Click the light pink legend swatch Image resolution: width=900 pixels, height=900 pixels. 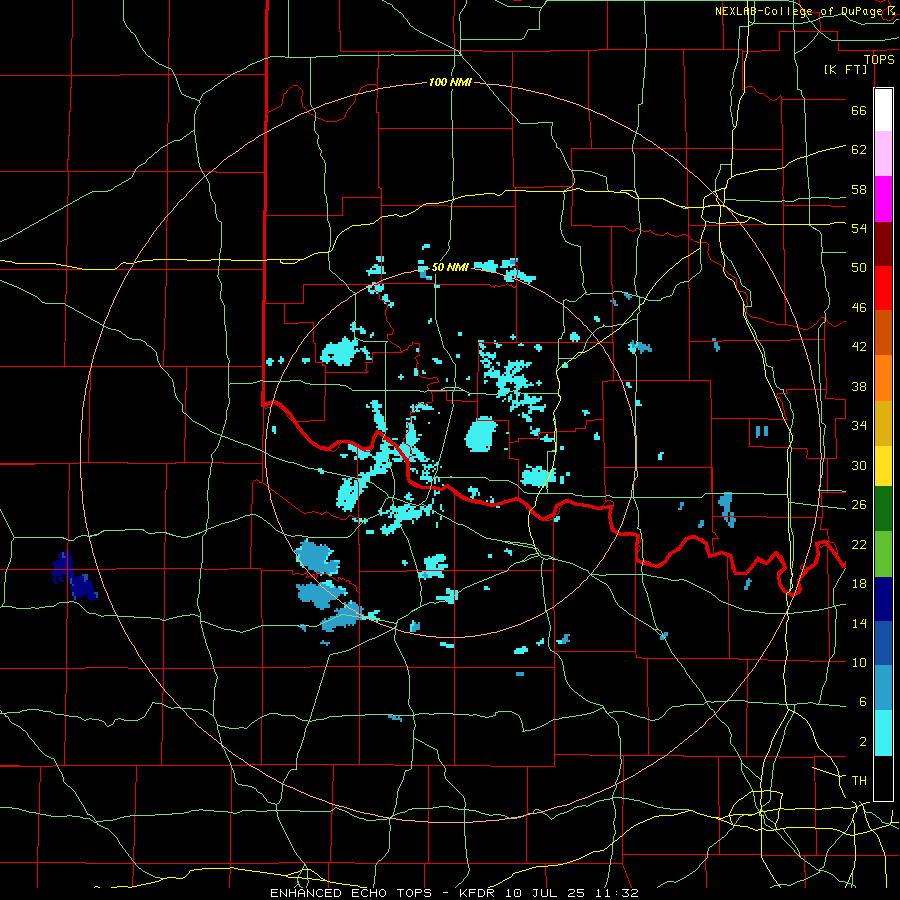883,154
